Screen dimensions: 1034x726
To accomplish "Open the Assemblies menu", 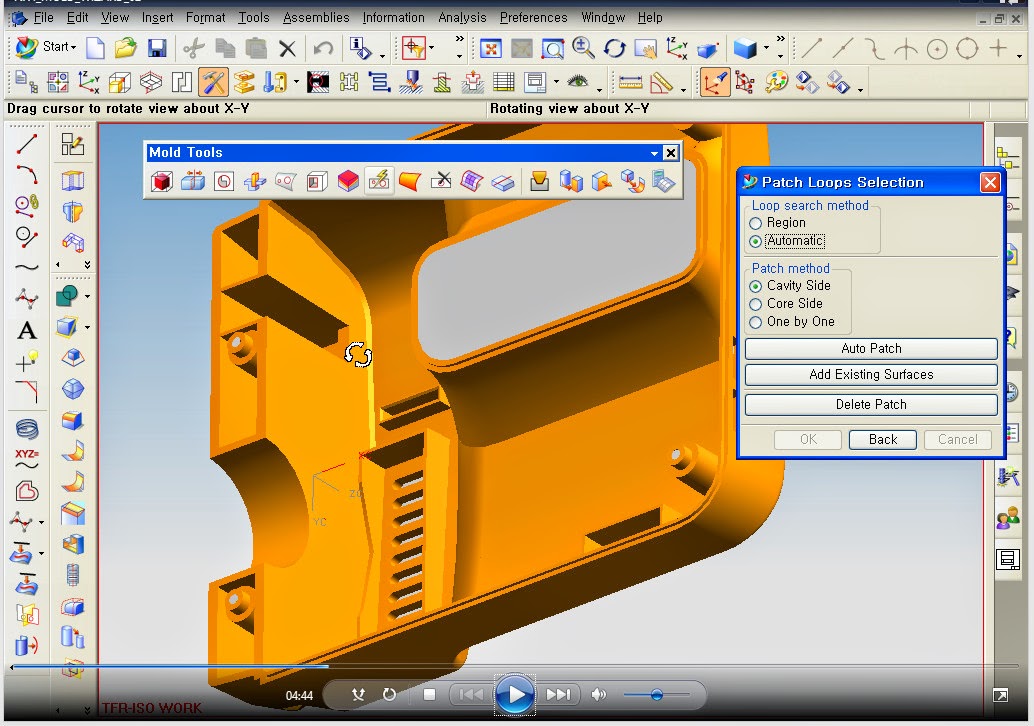I will tap(316, 17).
